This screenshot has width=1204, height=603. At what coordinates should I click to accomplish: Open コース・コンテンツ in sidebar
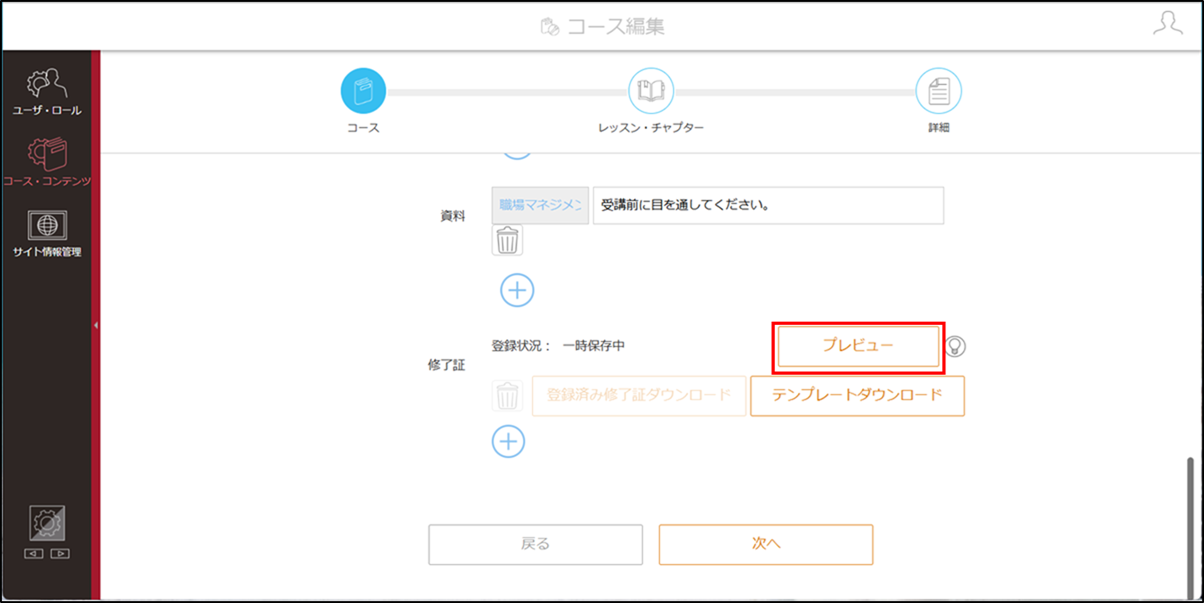47,163
